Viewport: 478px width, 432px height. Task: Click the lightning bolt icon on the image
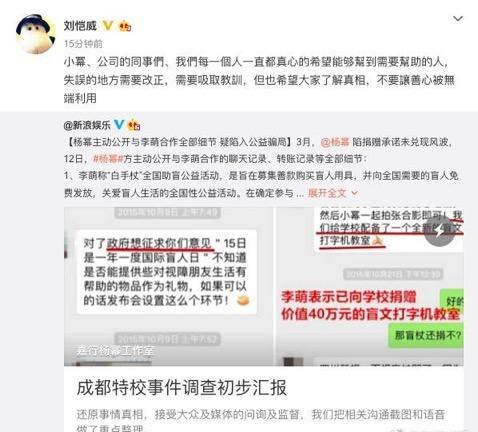[x=439, y=231]
